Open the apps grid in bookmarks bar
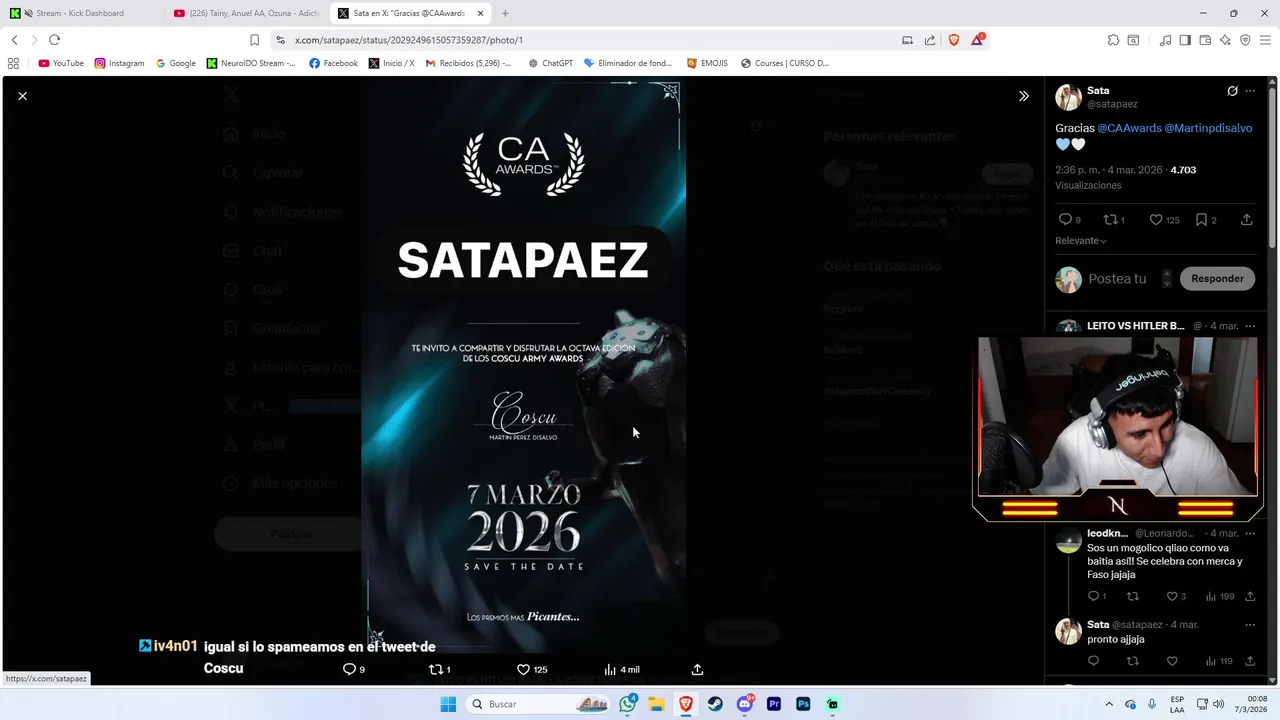The height and width of the screenshot is (720, 1280). tap(13, 63)
